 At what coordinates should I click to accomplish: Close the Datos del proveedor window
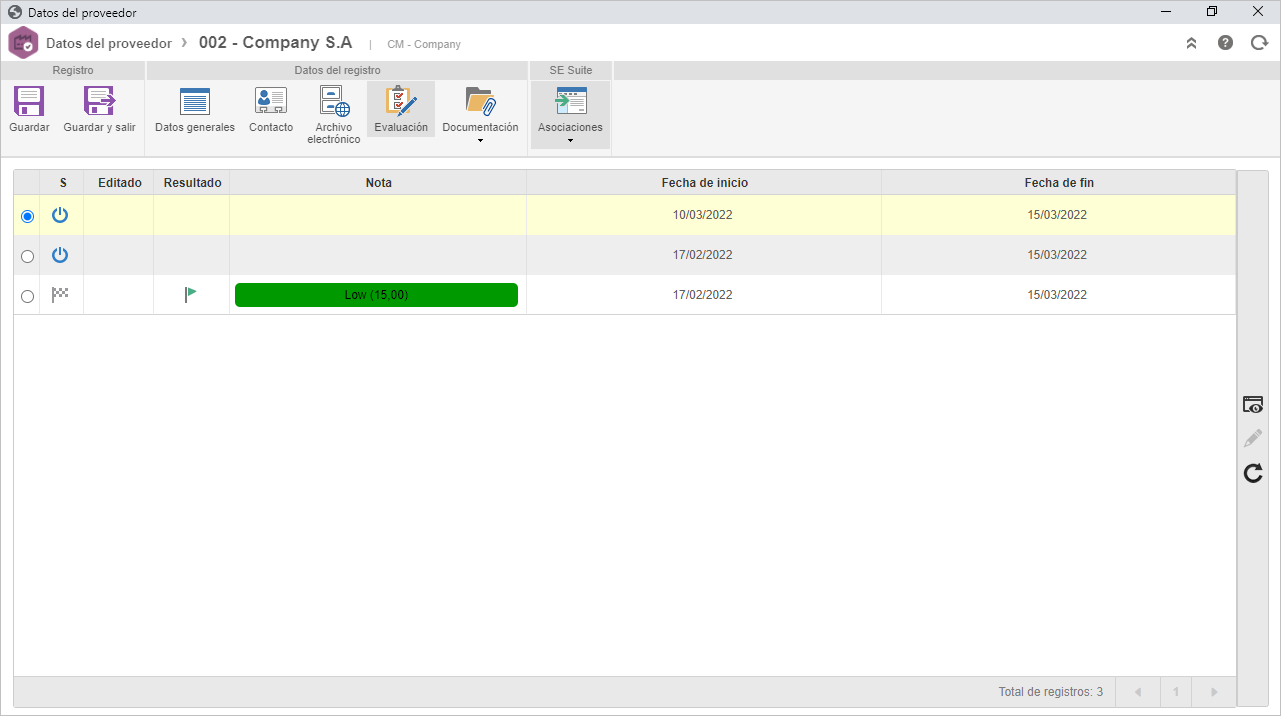(x=1258, y=12)
